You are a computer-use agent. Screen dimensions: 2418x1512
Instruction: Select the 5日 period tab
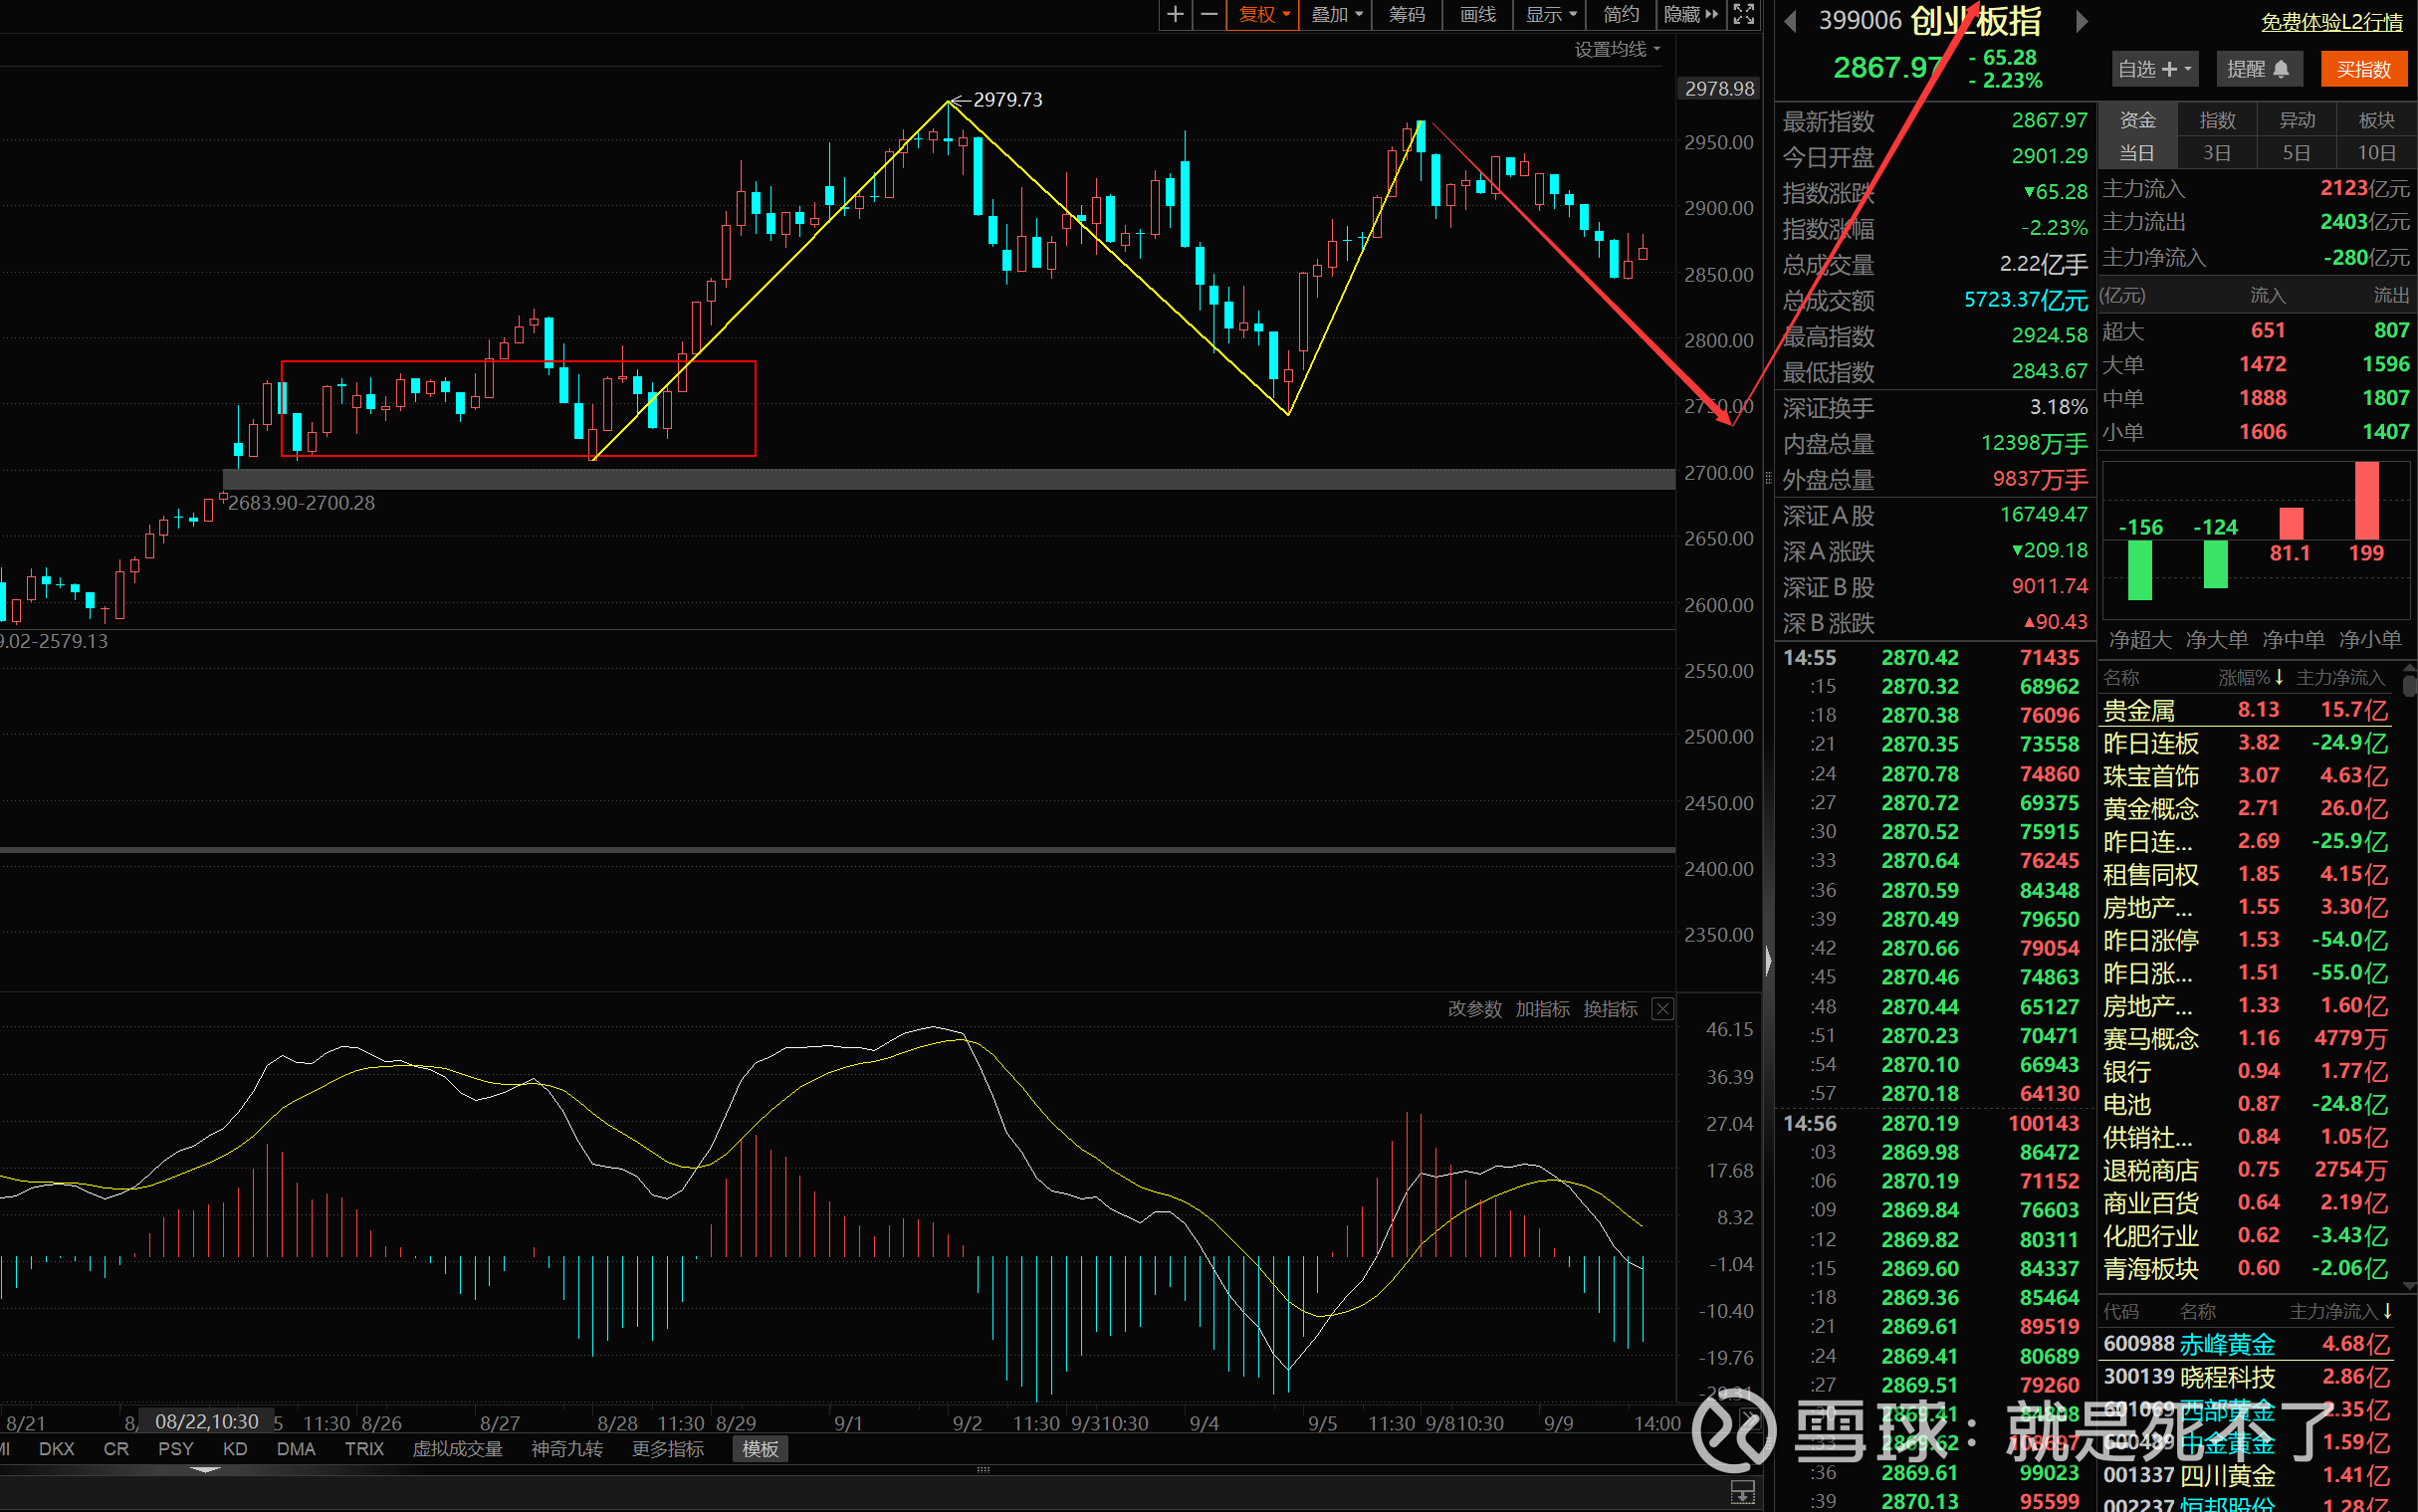tap(2296, 153)
